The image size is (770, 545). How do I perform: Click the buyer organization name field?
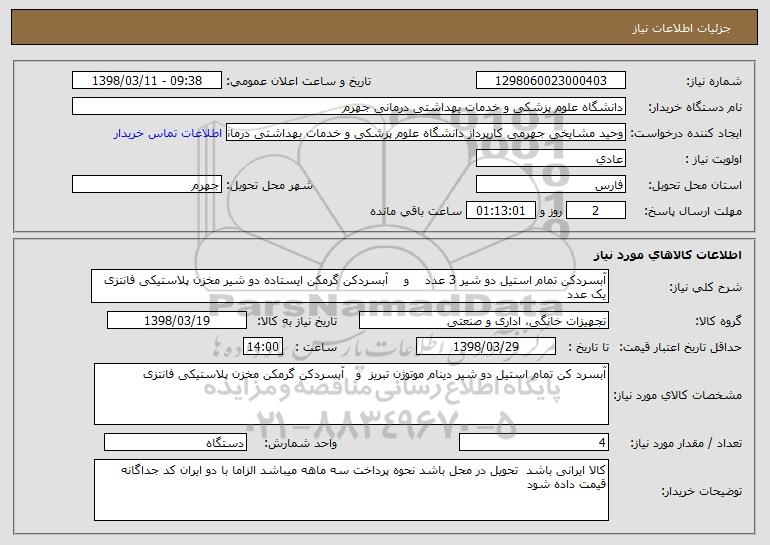[349, 106]
